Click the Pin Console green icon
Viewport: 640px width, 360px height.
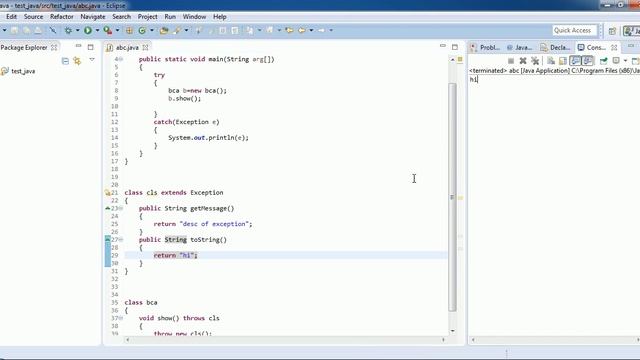point(604,61)
